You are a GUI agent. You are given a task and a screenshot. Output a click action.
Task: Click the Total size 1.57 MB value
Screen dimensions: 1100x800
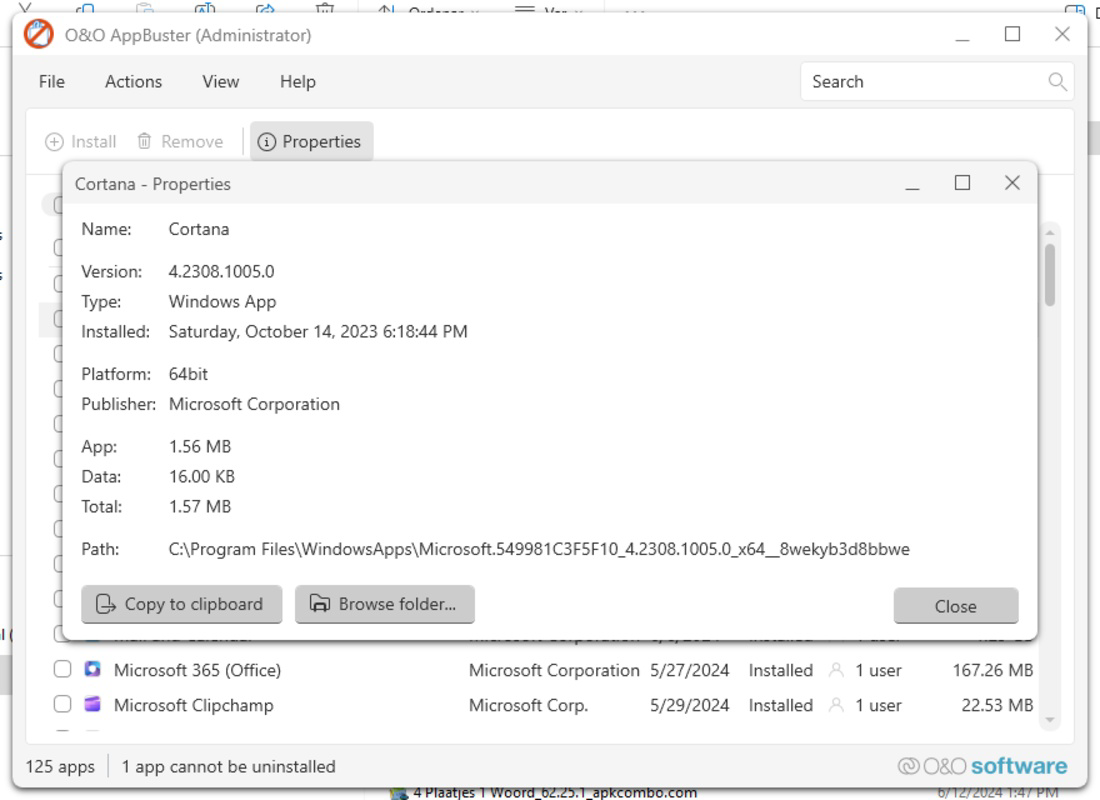tap(200, 507)
